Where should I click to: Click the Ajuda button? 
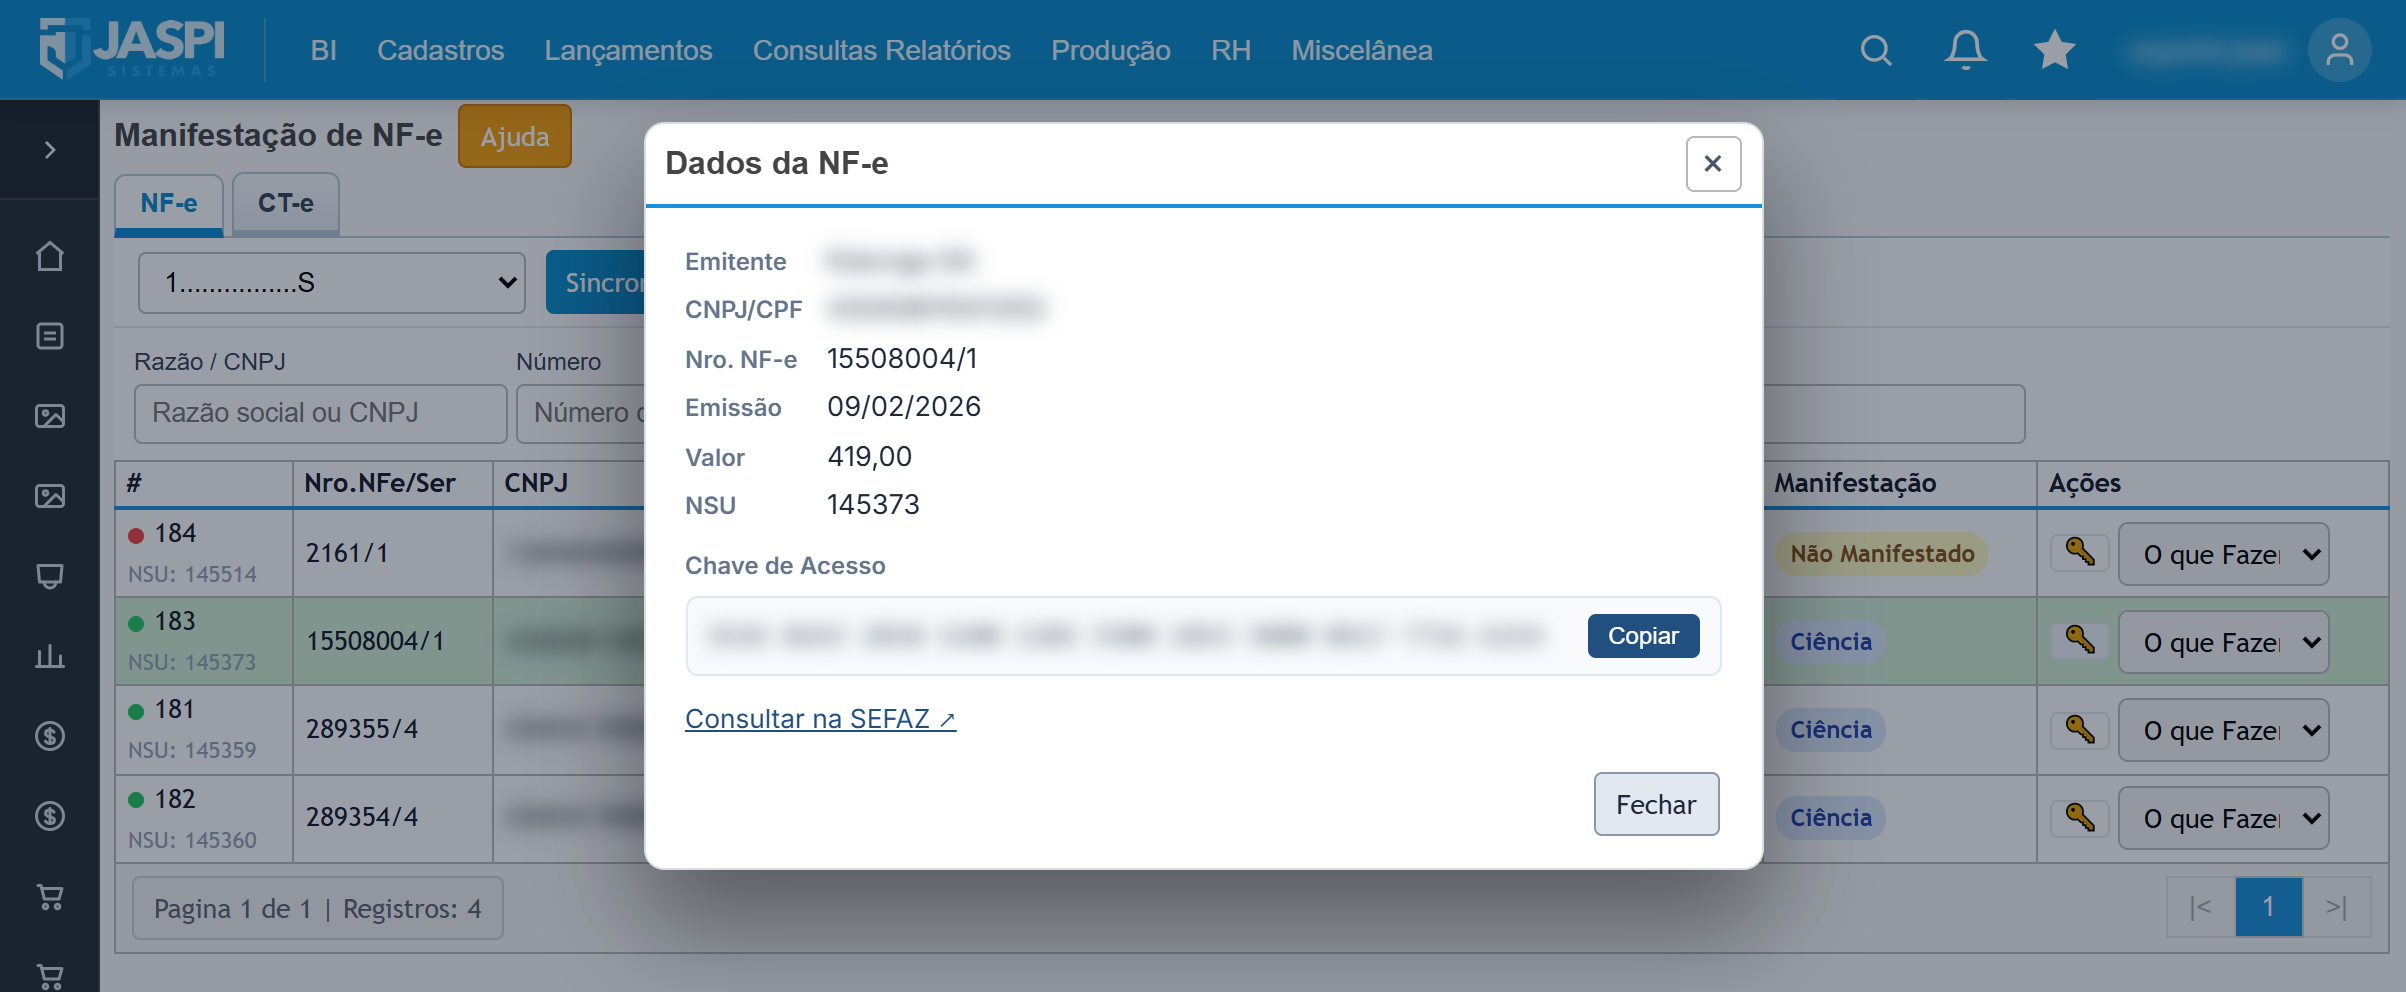[x=515, y=136]
